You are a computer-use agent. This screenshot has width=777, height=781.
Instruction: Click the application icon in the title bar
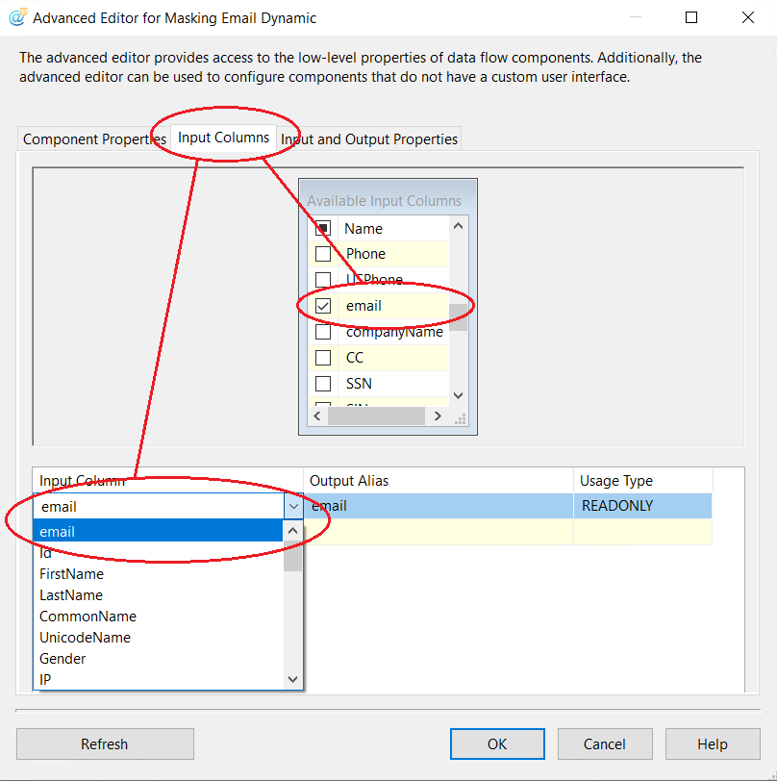tap(17, 18)
